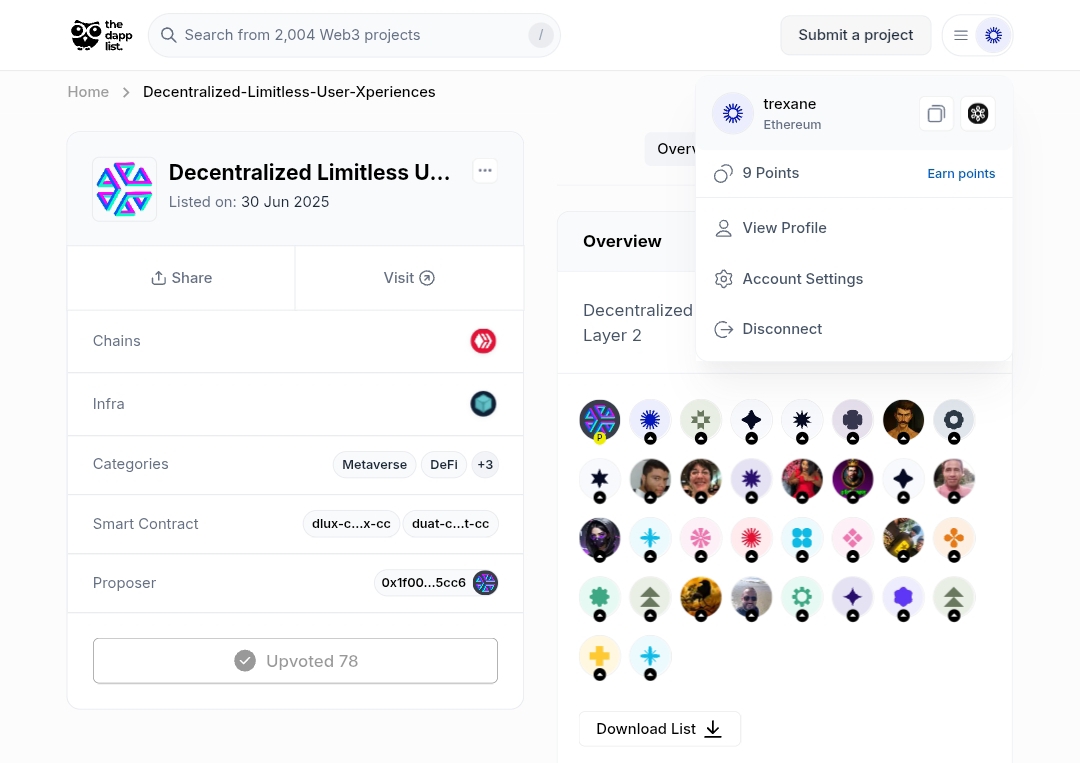Click the red Hive chain icon
The height and width of the screenshot is (763, 1080).
(484, 341)
